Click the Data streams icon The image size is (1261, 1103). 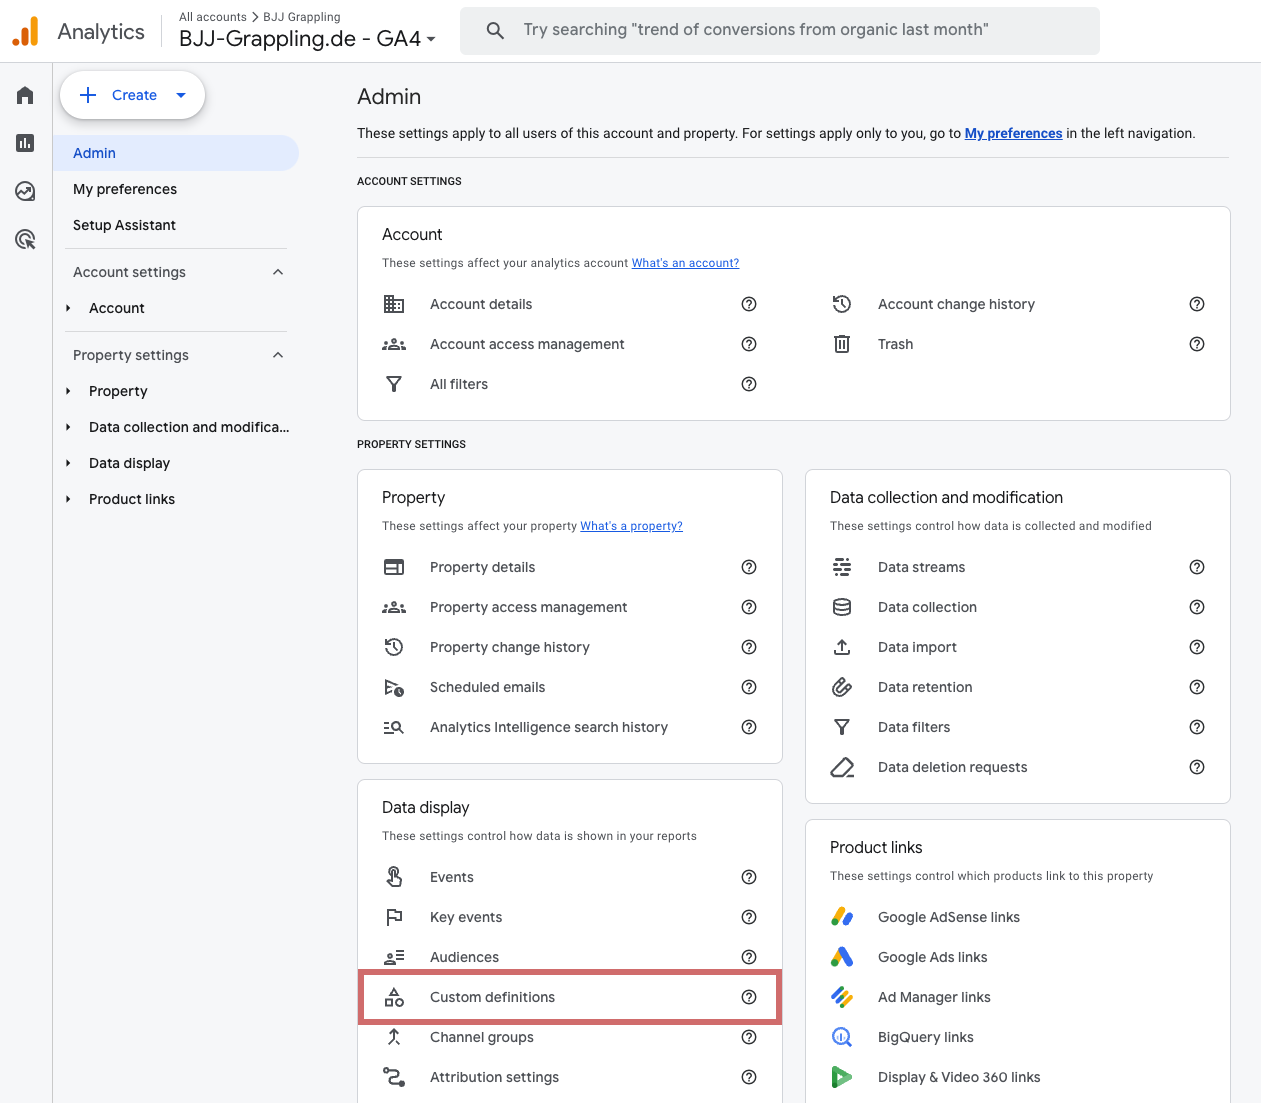click(x=842, y=567)
